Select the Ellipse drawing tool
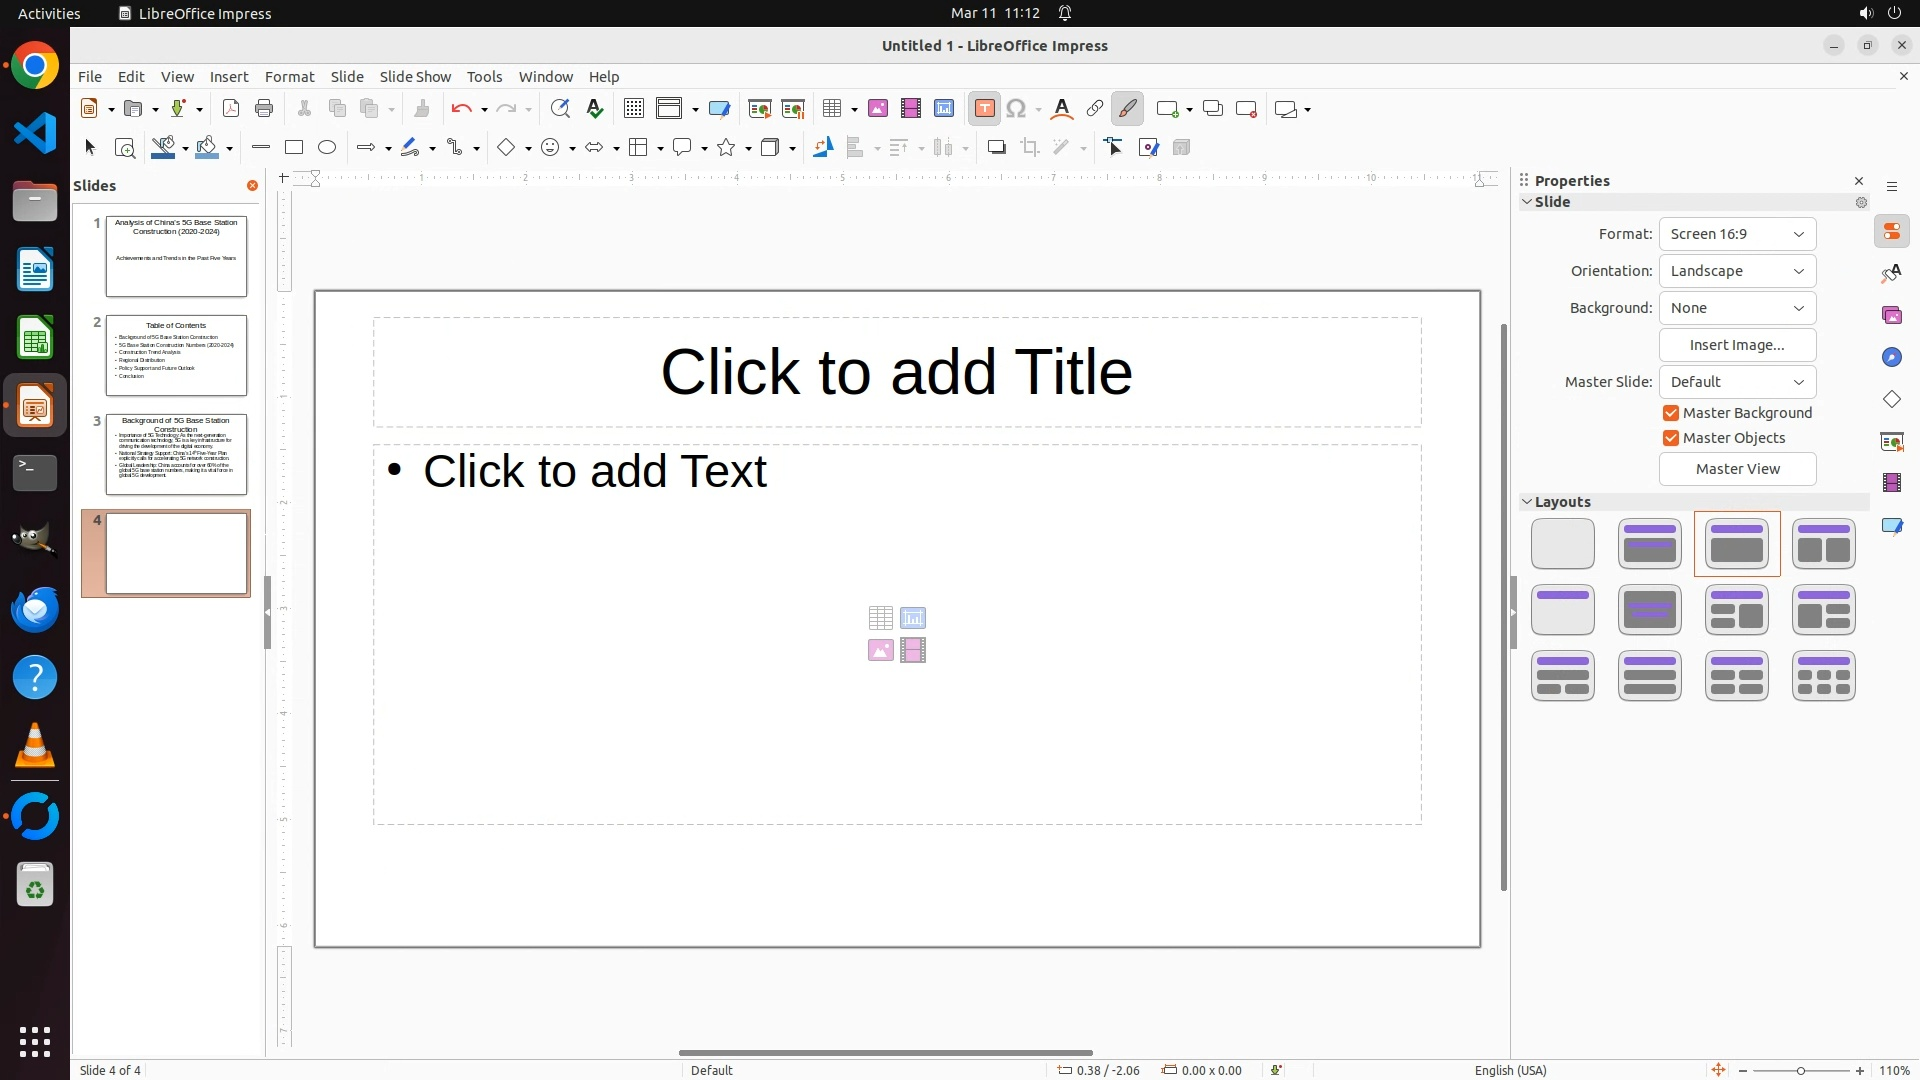The width and height of the screenshot is (1920, 1080). coord(327,148)
